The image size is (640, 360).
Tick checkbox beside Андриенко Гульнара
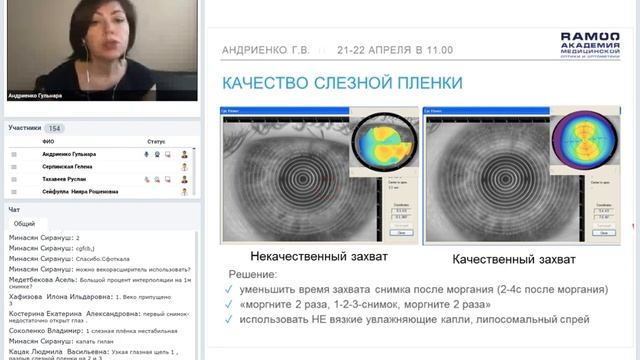tap(14, 154)
